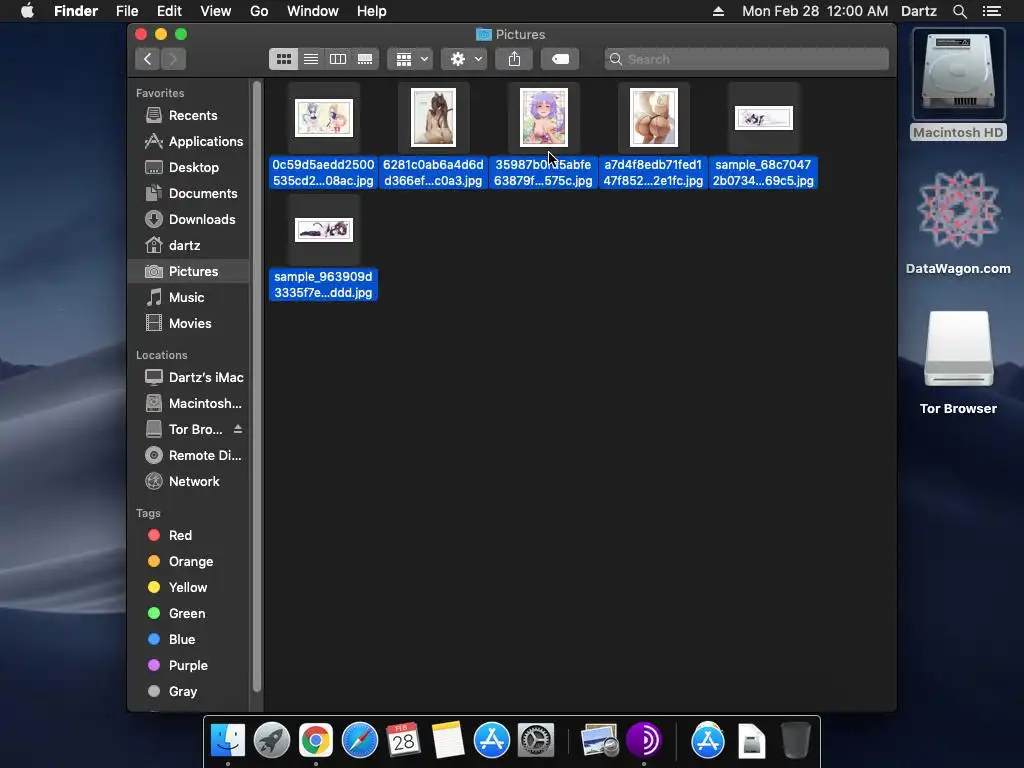Open the group-by arrangement dropdown
The image size is (1024, 768).
pyautogui.click(x=410, y=59)
